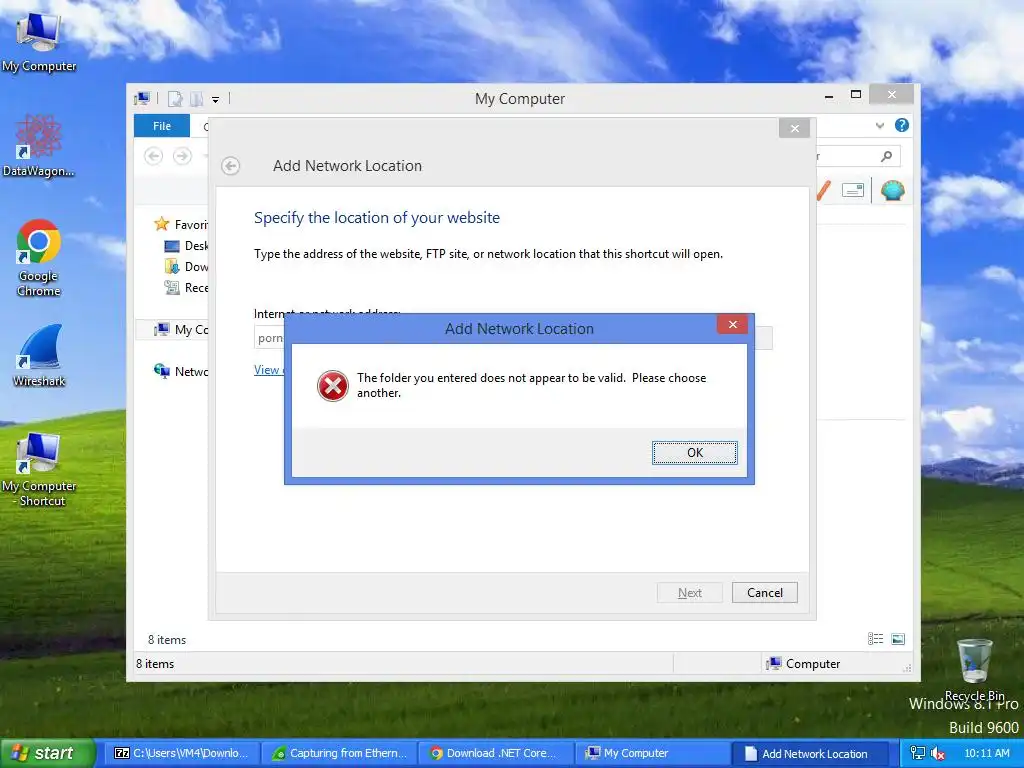Click the search magnifier icon in Explorer

pos(886,156)
